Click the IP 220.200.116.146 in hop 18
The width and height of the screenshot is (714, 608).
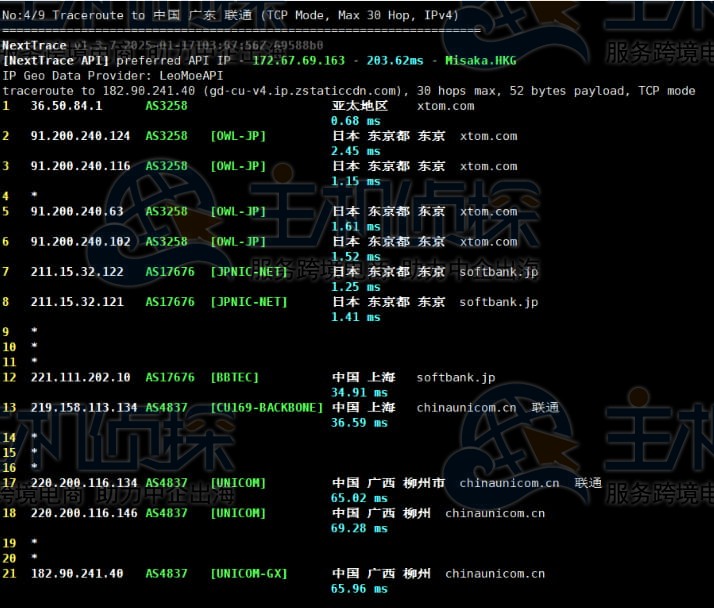tap(84, 513)
